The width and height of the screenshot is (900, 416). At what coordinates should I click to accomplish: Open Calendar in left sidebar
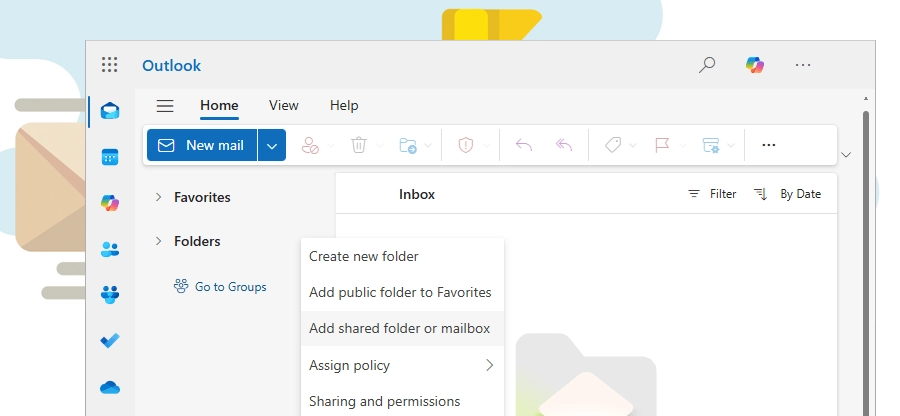coord(110,157)
